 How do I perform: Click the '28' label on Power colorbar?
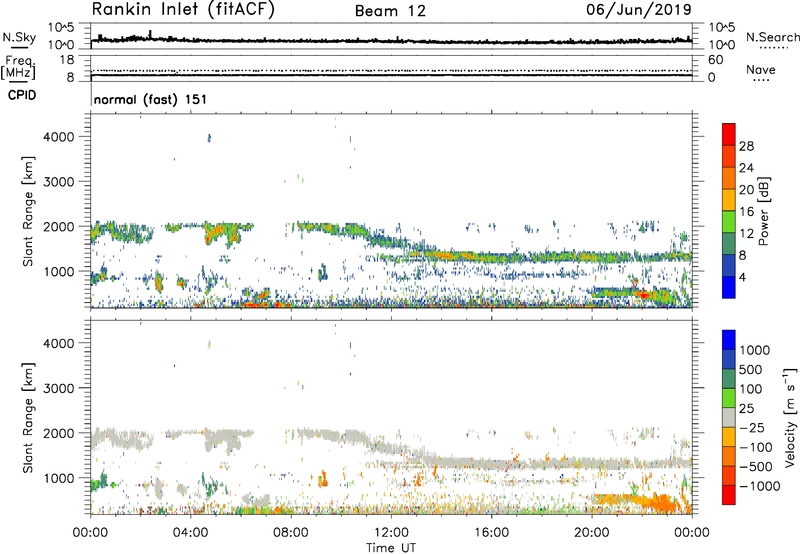746,146
